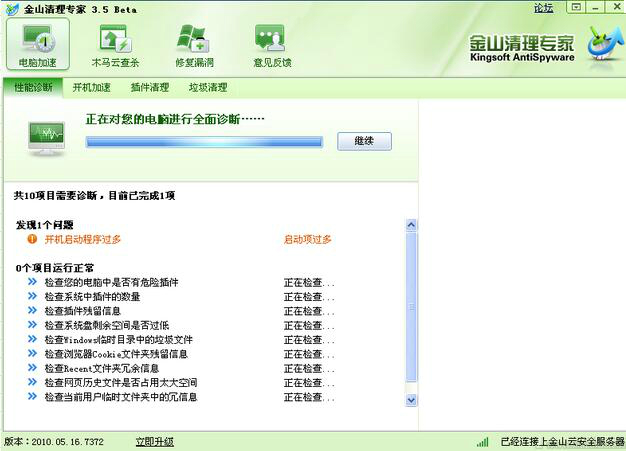Screen dimensions: 626x451
Task: Open the 电脑加速 computer speedup section
Action: [37, 47]
